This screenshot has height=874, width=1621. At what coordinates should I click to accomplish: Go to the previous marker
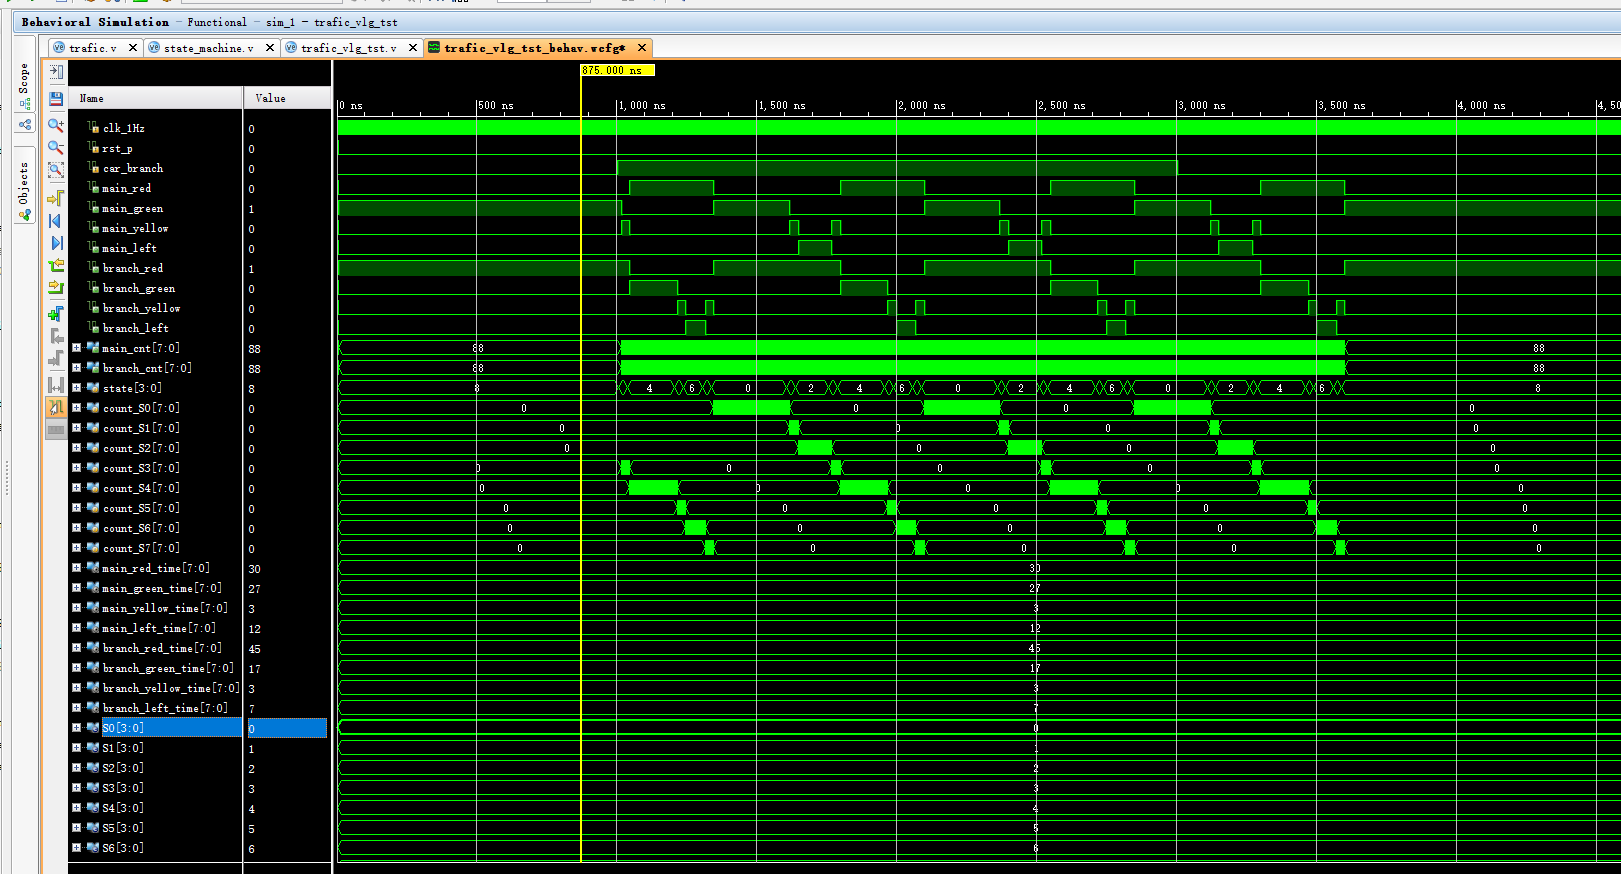click(x=56, y=337)
